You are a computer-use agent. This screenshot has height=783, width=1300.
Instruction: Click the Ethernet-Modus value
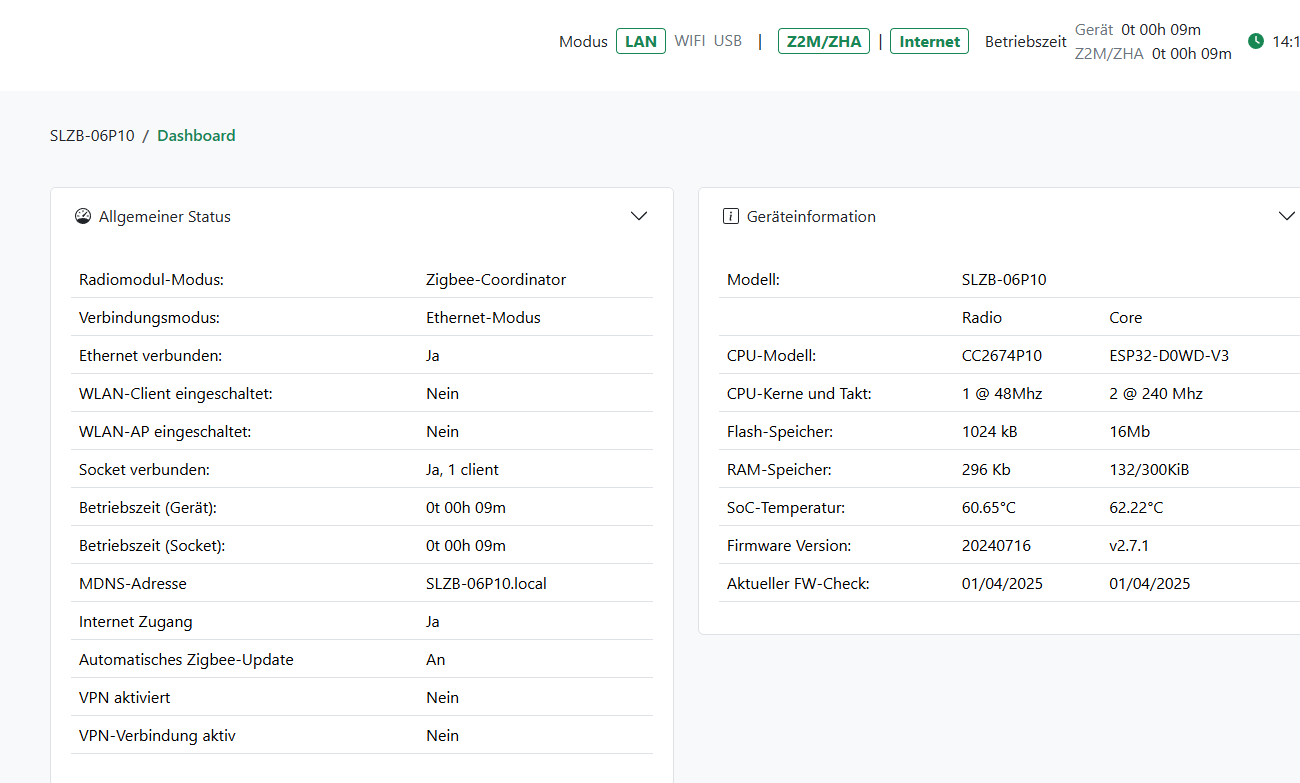click(x=483, y=318)
